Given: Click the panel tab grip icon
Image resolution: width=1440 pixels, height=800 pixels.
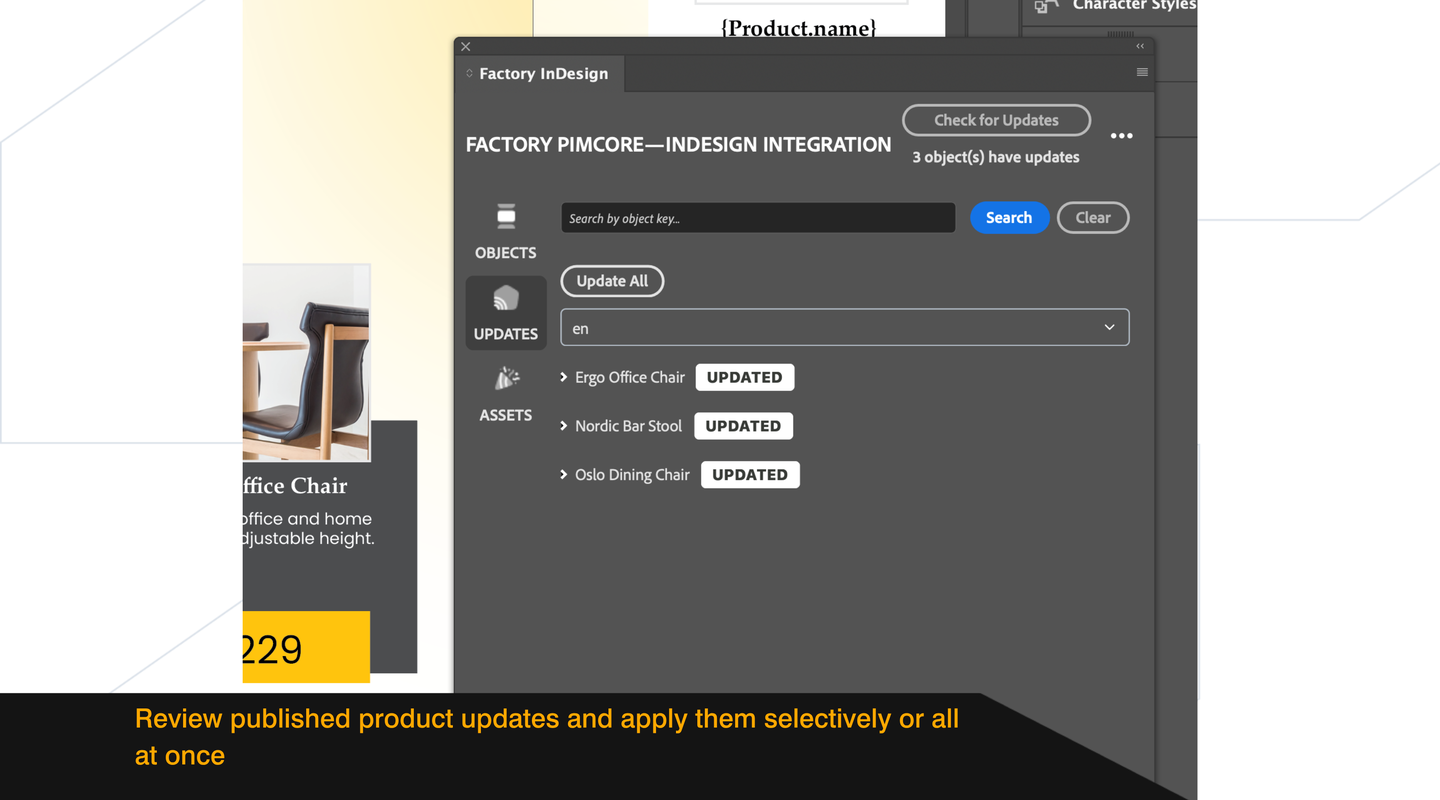Looking at the screenshot, I should click(469, 73).
